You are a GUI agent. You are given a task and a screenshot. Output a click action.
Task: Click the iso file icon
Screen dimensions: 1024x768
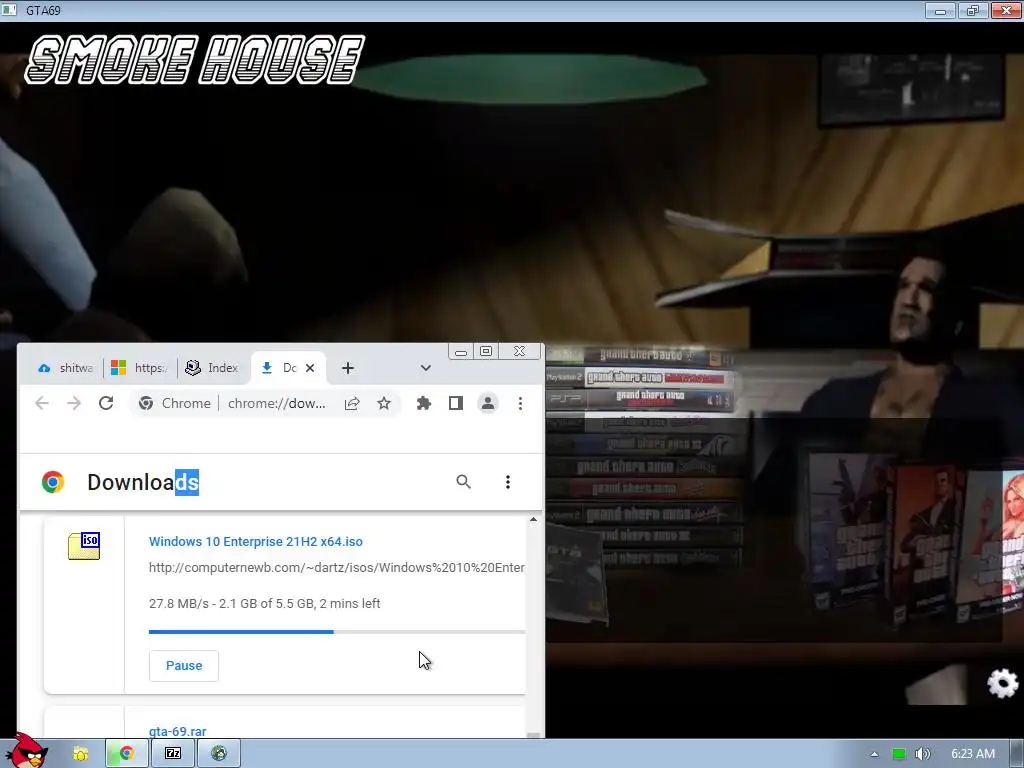click(84, 546)
